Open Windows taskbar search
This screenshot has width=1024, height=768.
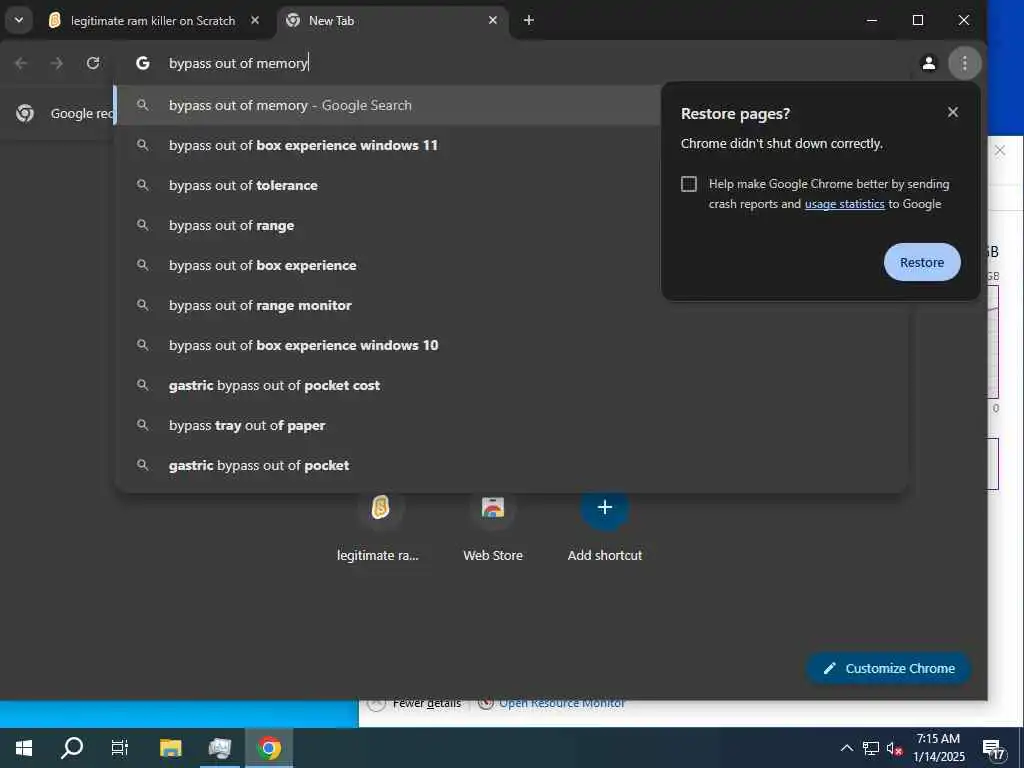click(x=72, y=748)
